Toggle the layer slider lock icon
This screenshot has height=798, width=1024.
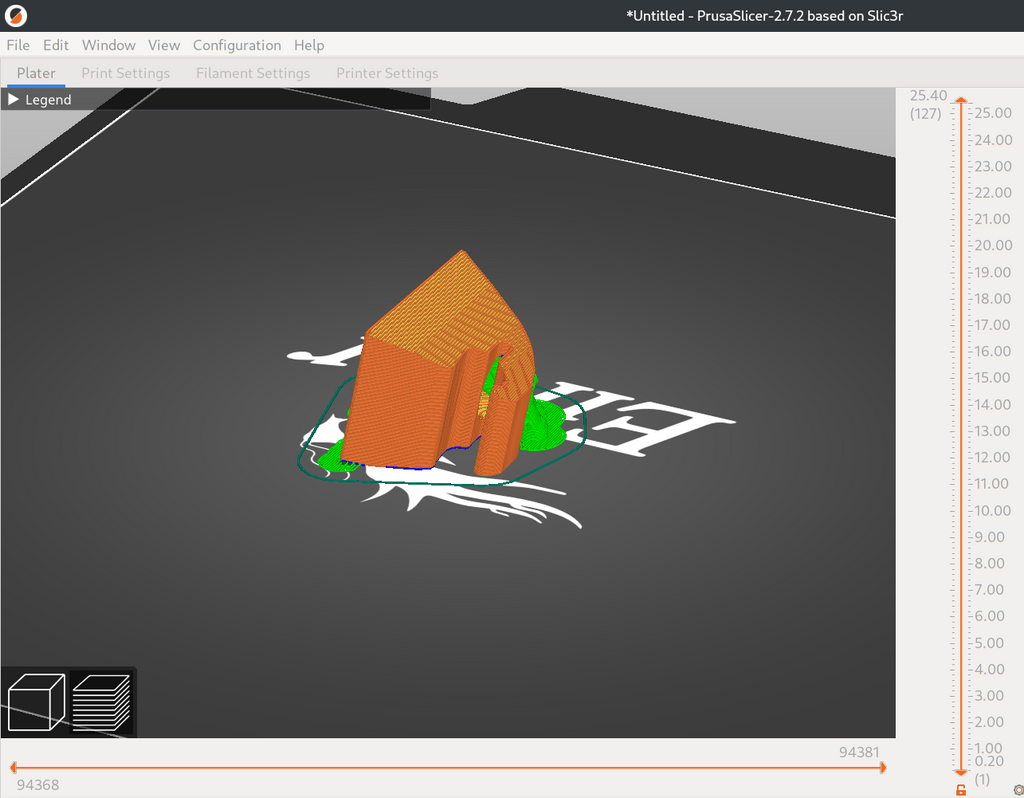[961, 790]
